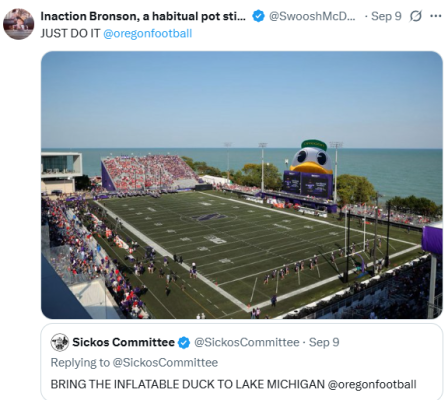This screenshot has width=448, height=400.
Task: Click the @SickosCommittee handle beside the name
Action: pos(247,342)
